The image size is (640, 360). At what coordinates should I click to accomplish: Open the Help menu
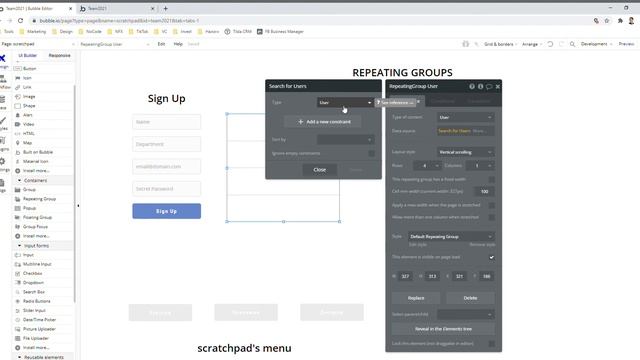[x=178, y=44]
